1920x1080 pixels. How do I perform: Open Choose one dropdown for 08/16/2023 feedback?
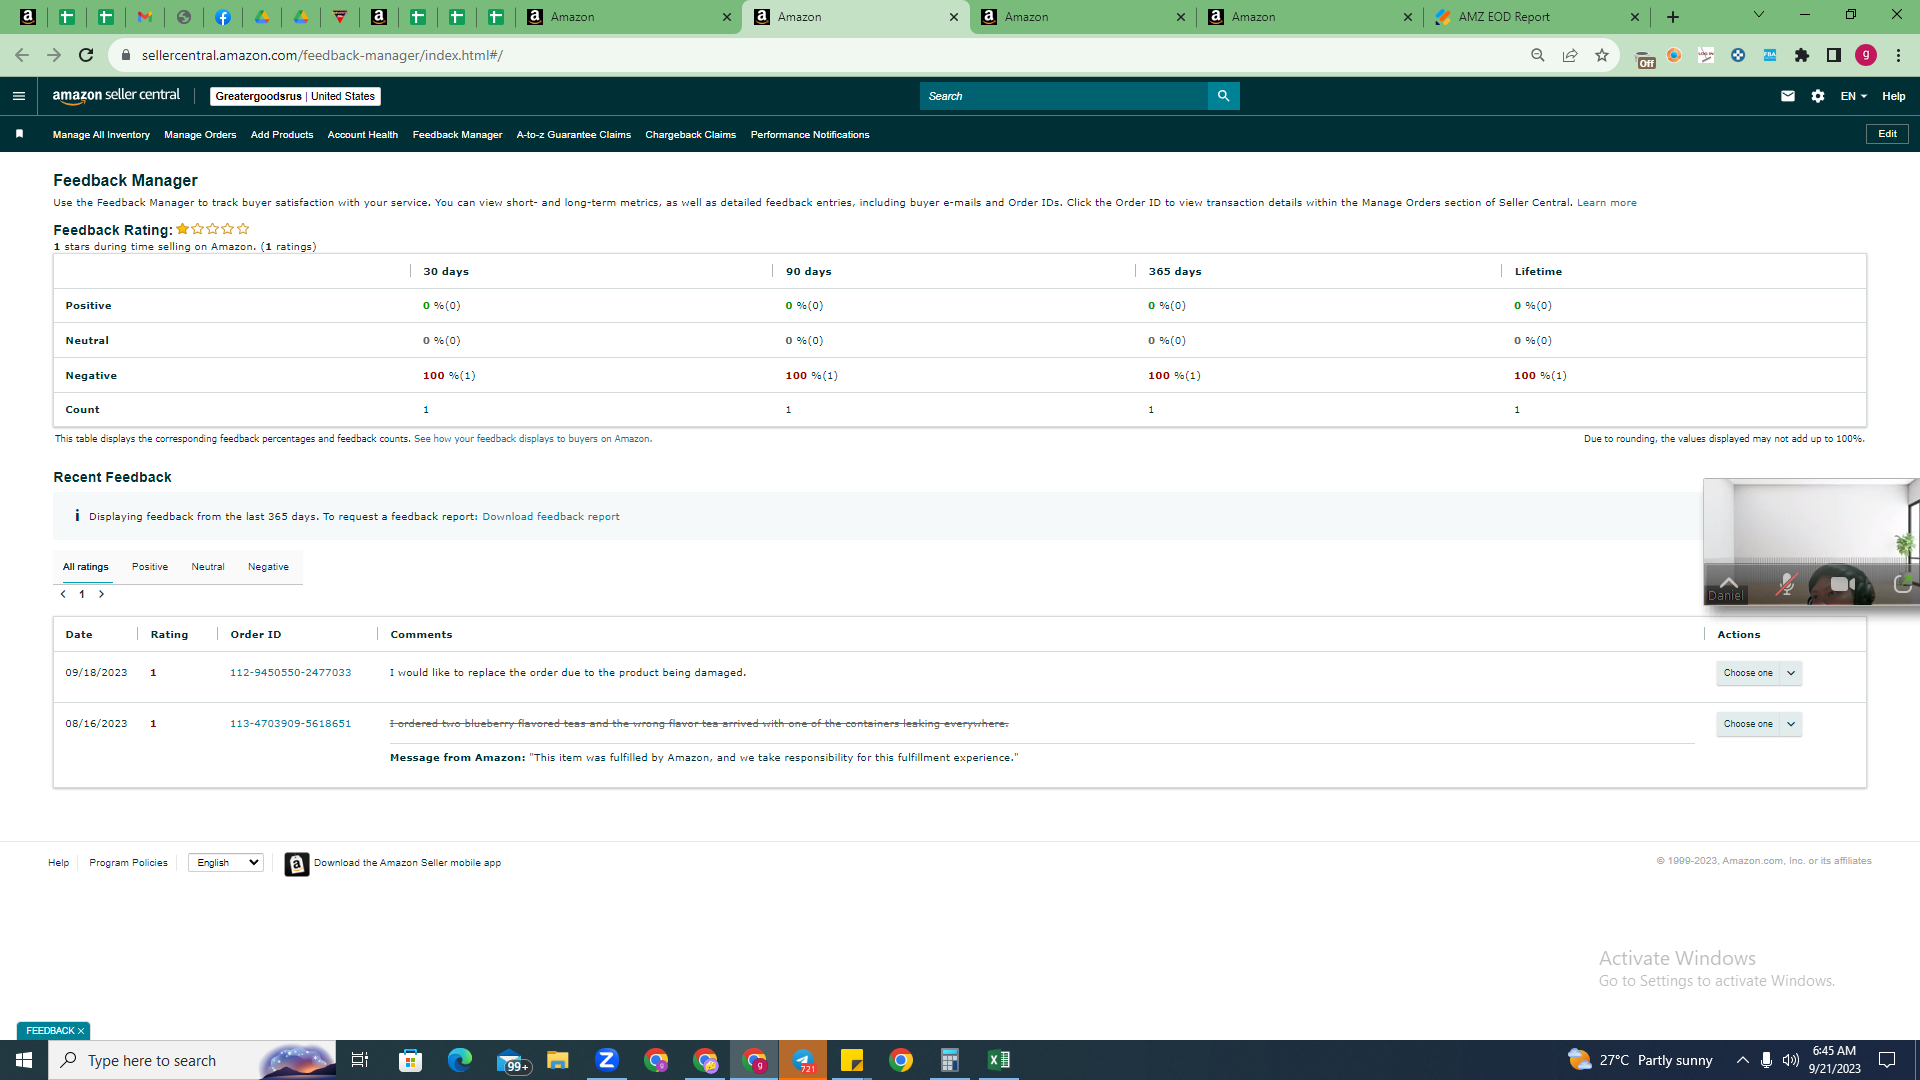1759,724
